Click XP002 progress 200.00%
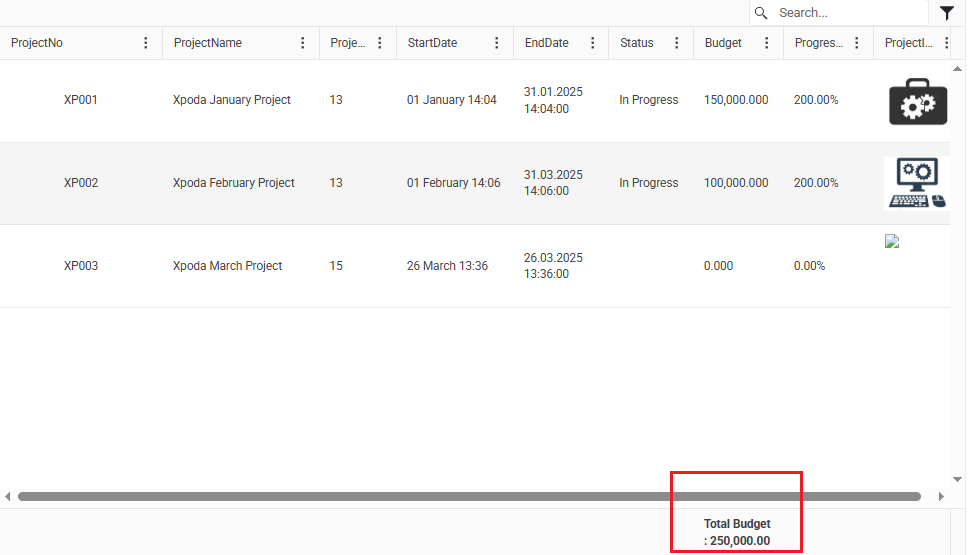The height and width of the screenshot is (555, 968). (816, 183)
